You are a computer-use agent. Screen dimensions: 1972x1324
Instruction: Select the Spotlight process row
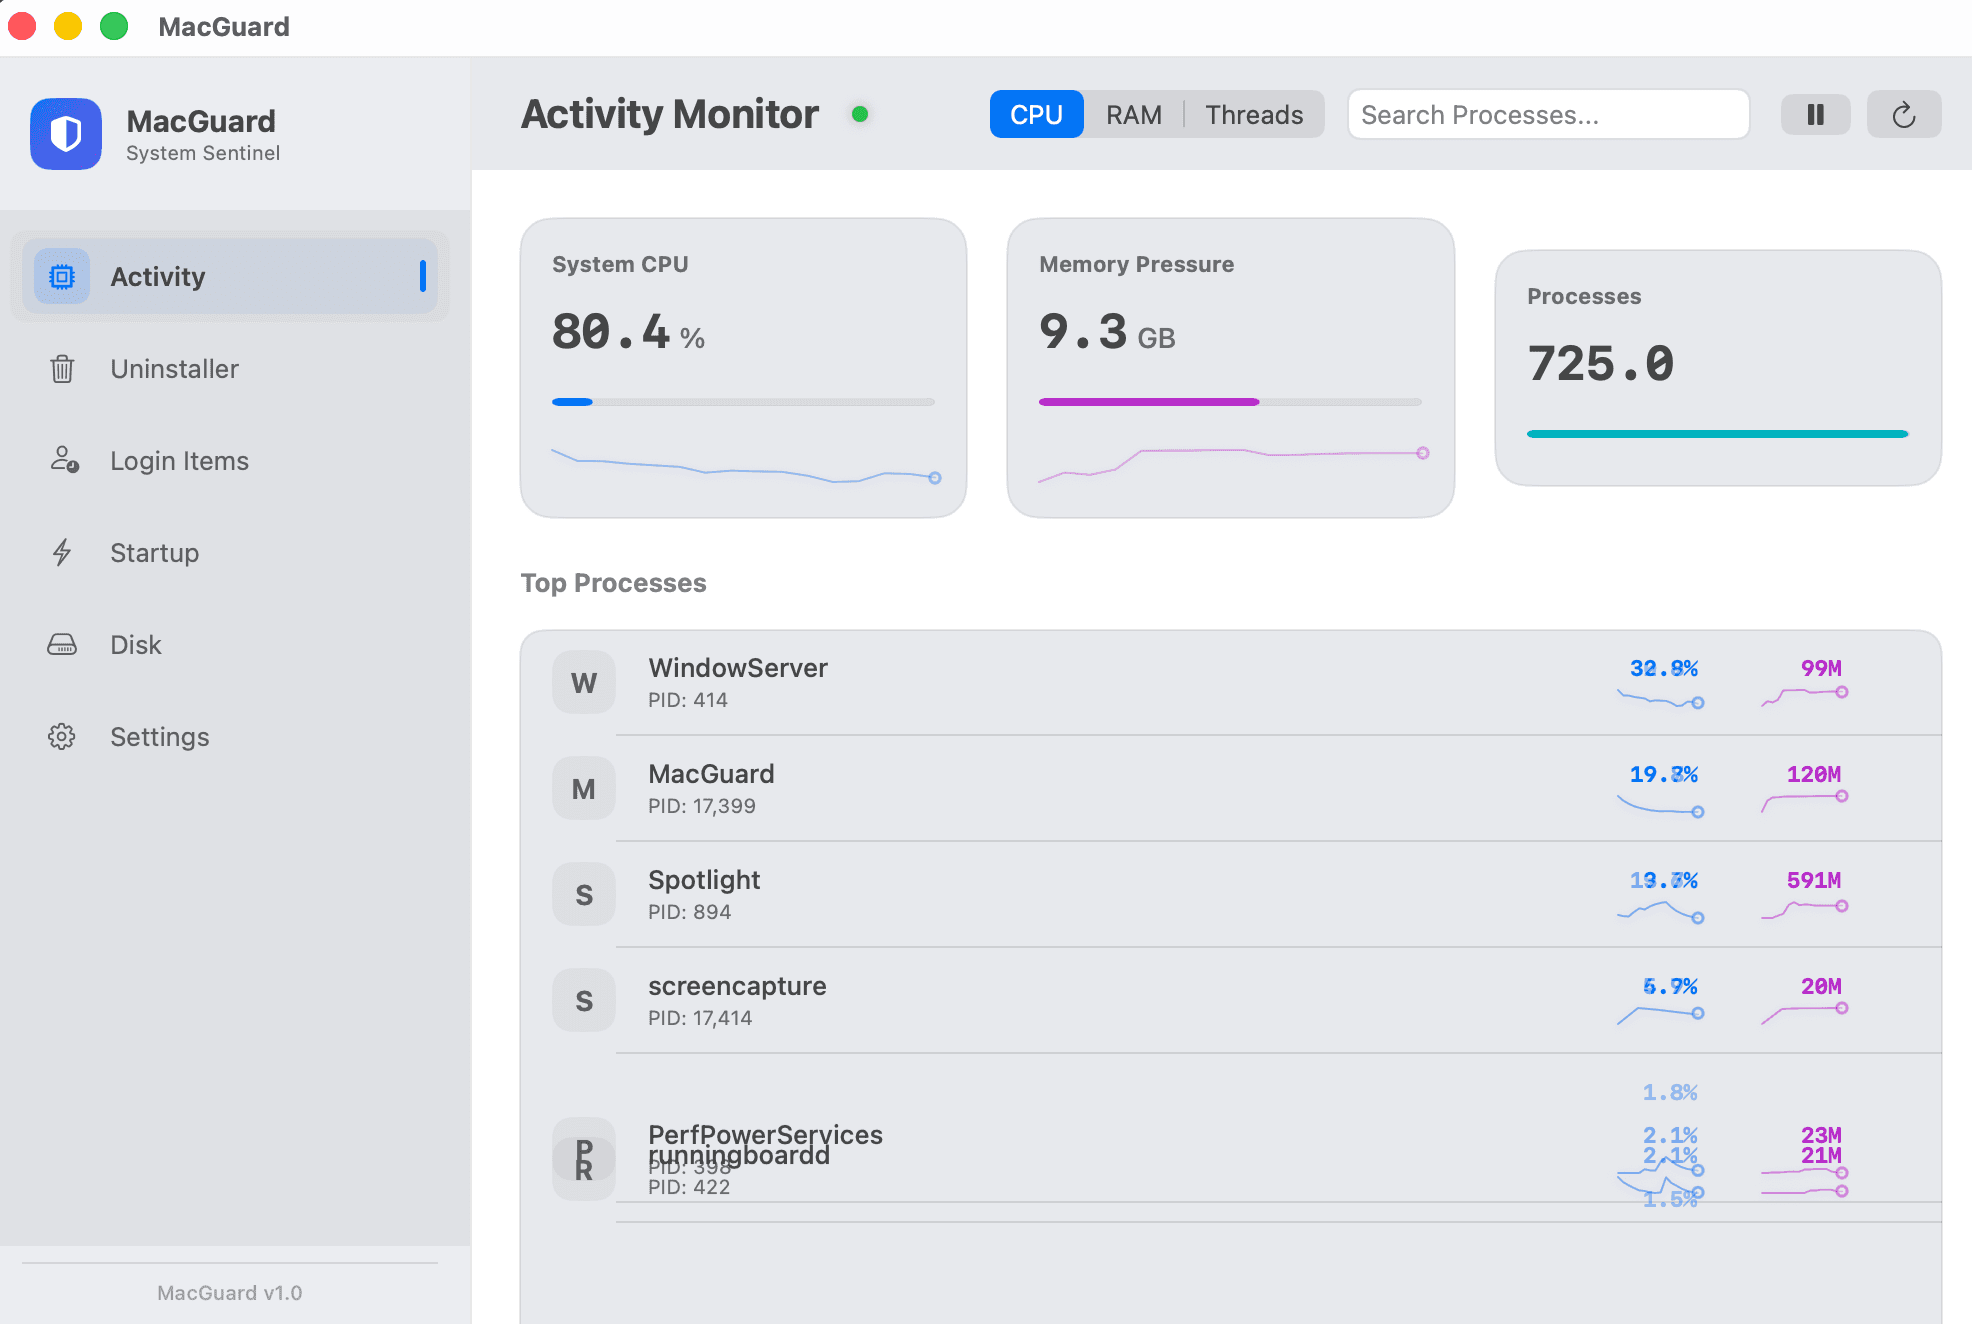1230,895
